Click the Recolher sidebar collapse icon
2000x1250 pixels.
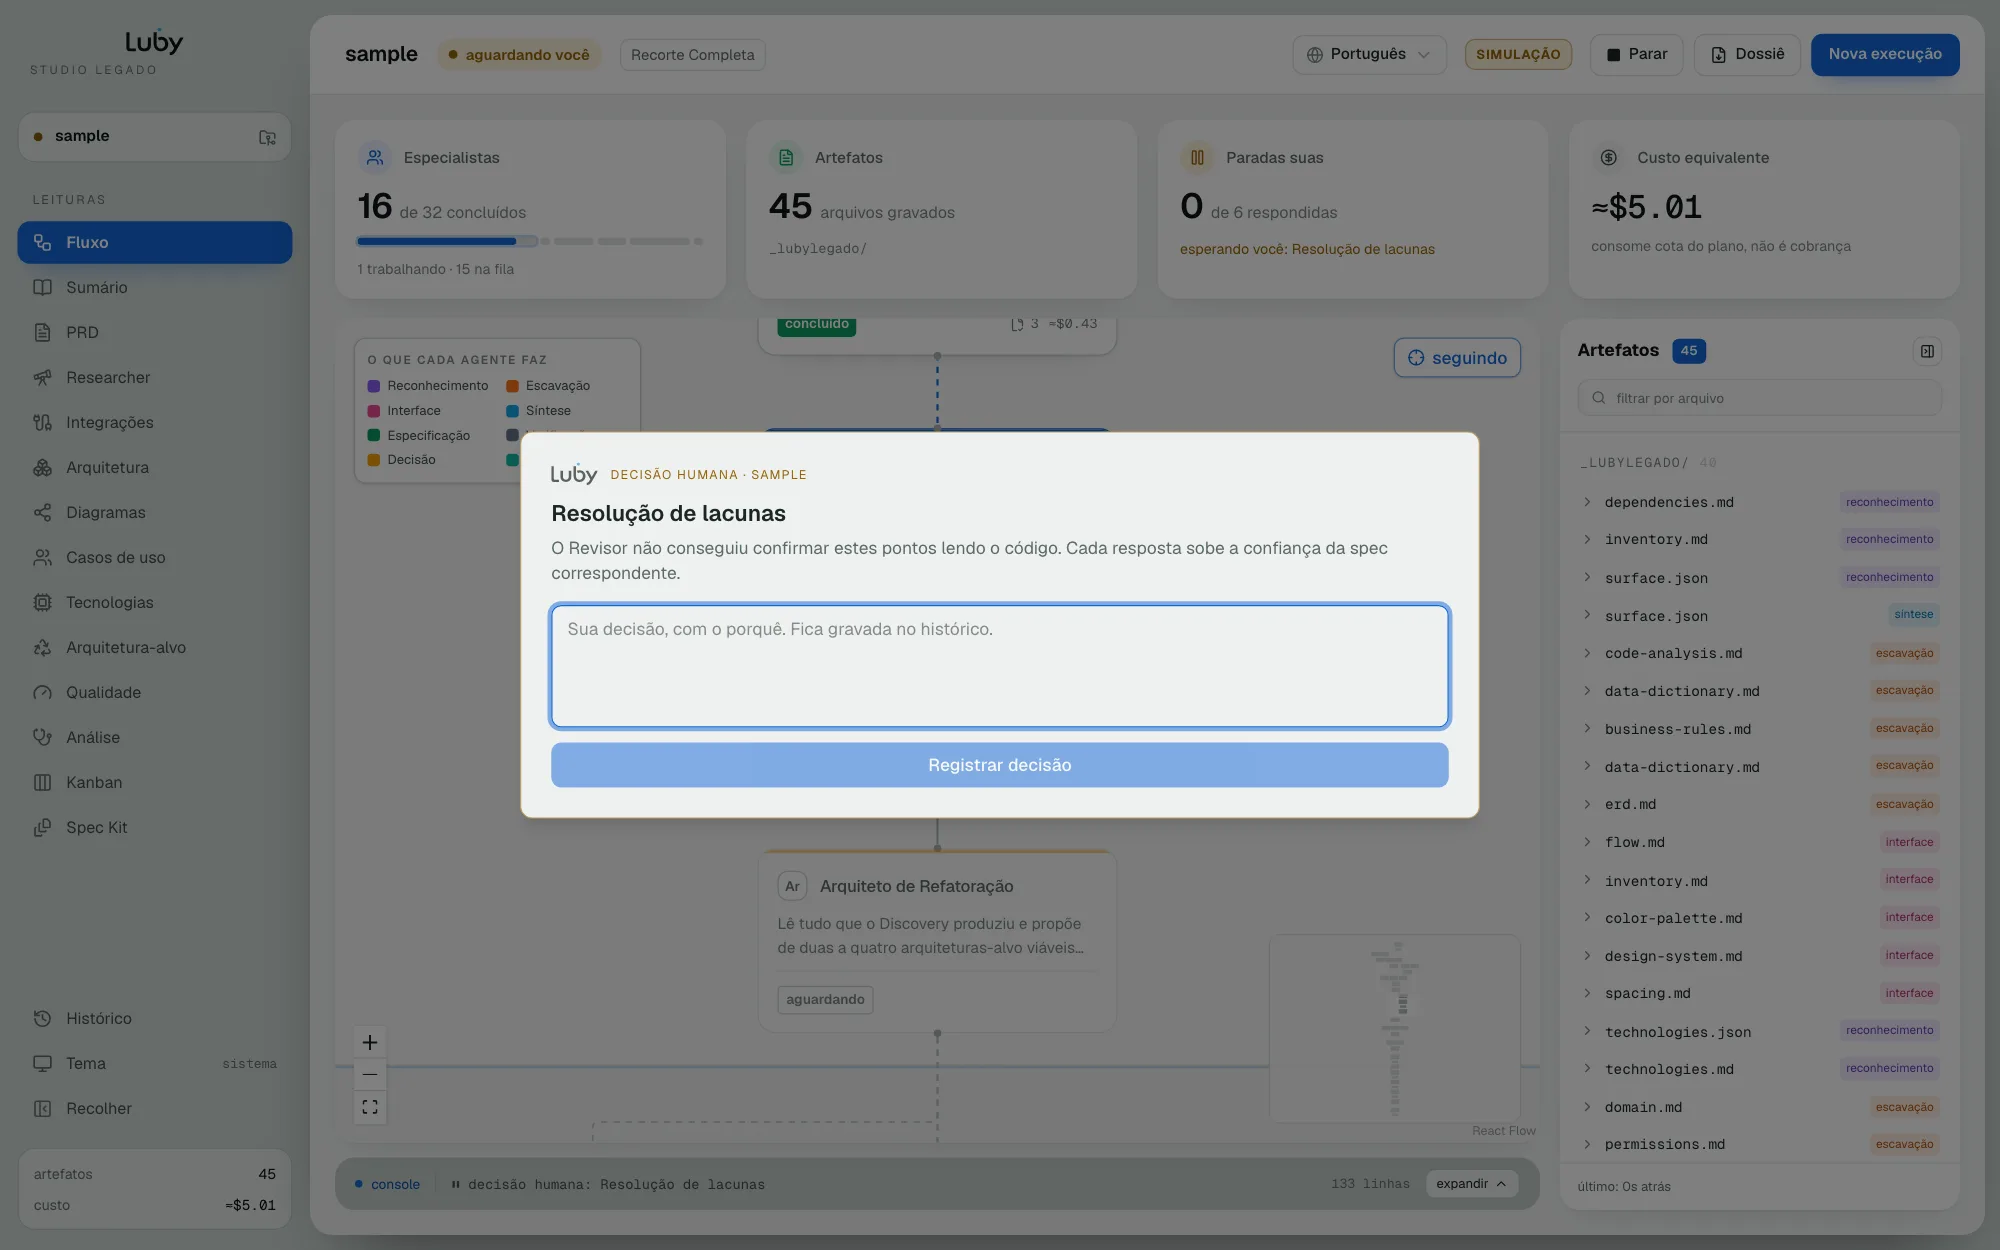click(x=42, y=1108)
